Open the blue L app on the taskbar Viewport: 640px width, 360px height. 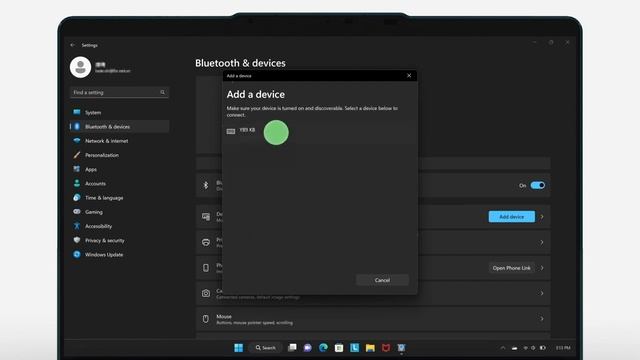(354, 348)
